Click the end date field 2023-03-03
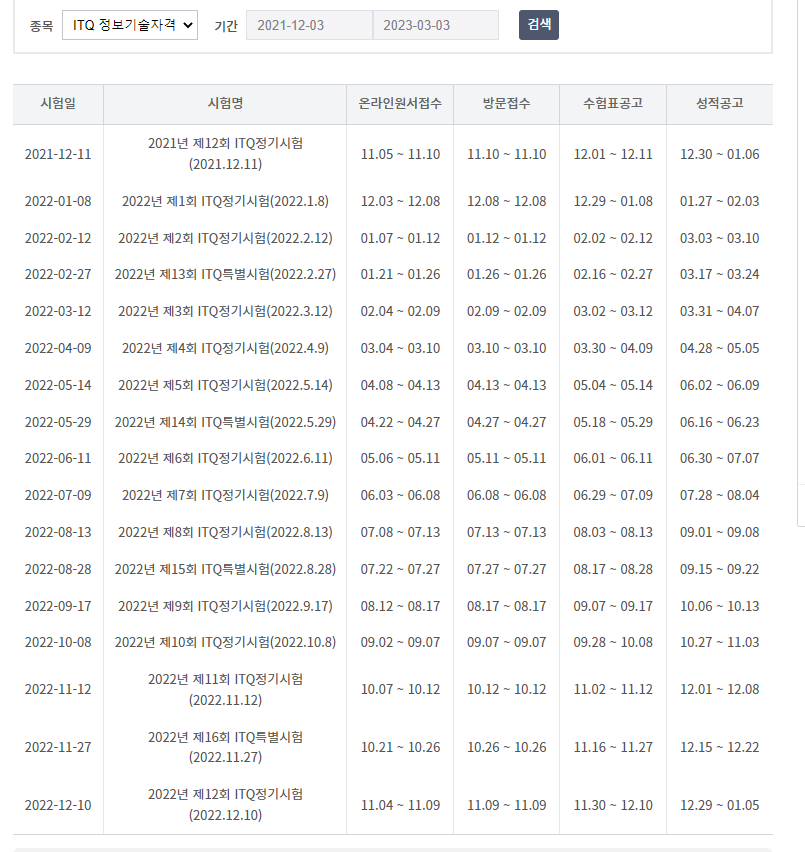This screenshot has height=852, width=805. tap(436, 25)
